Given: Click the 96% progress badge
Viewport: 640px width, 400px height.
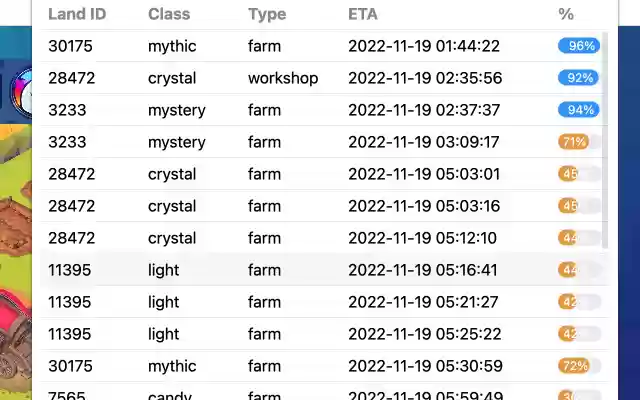Looking at the screenshot, I should pyautogui.click(x=579, y=46).
